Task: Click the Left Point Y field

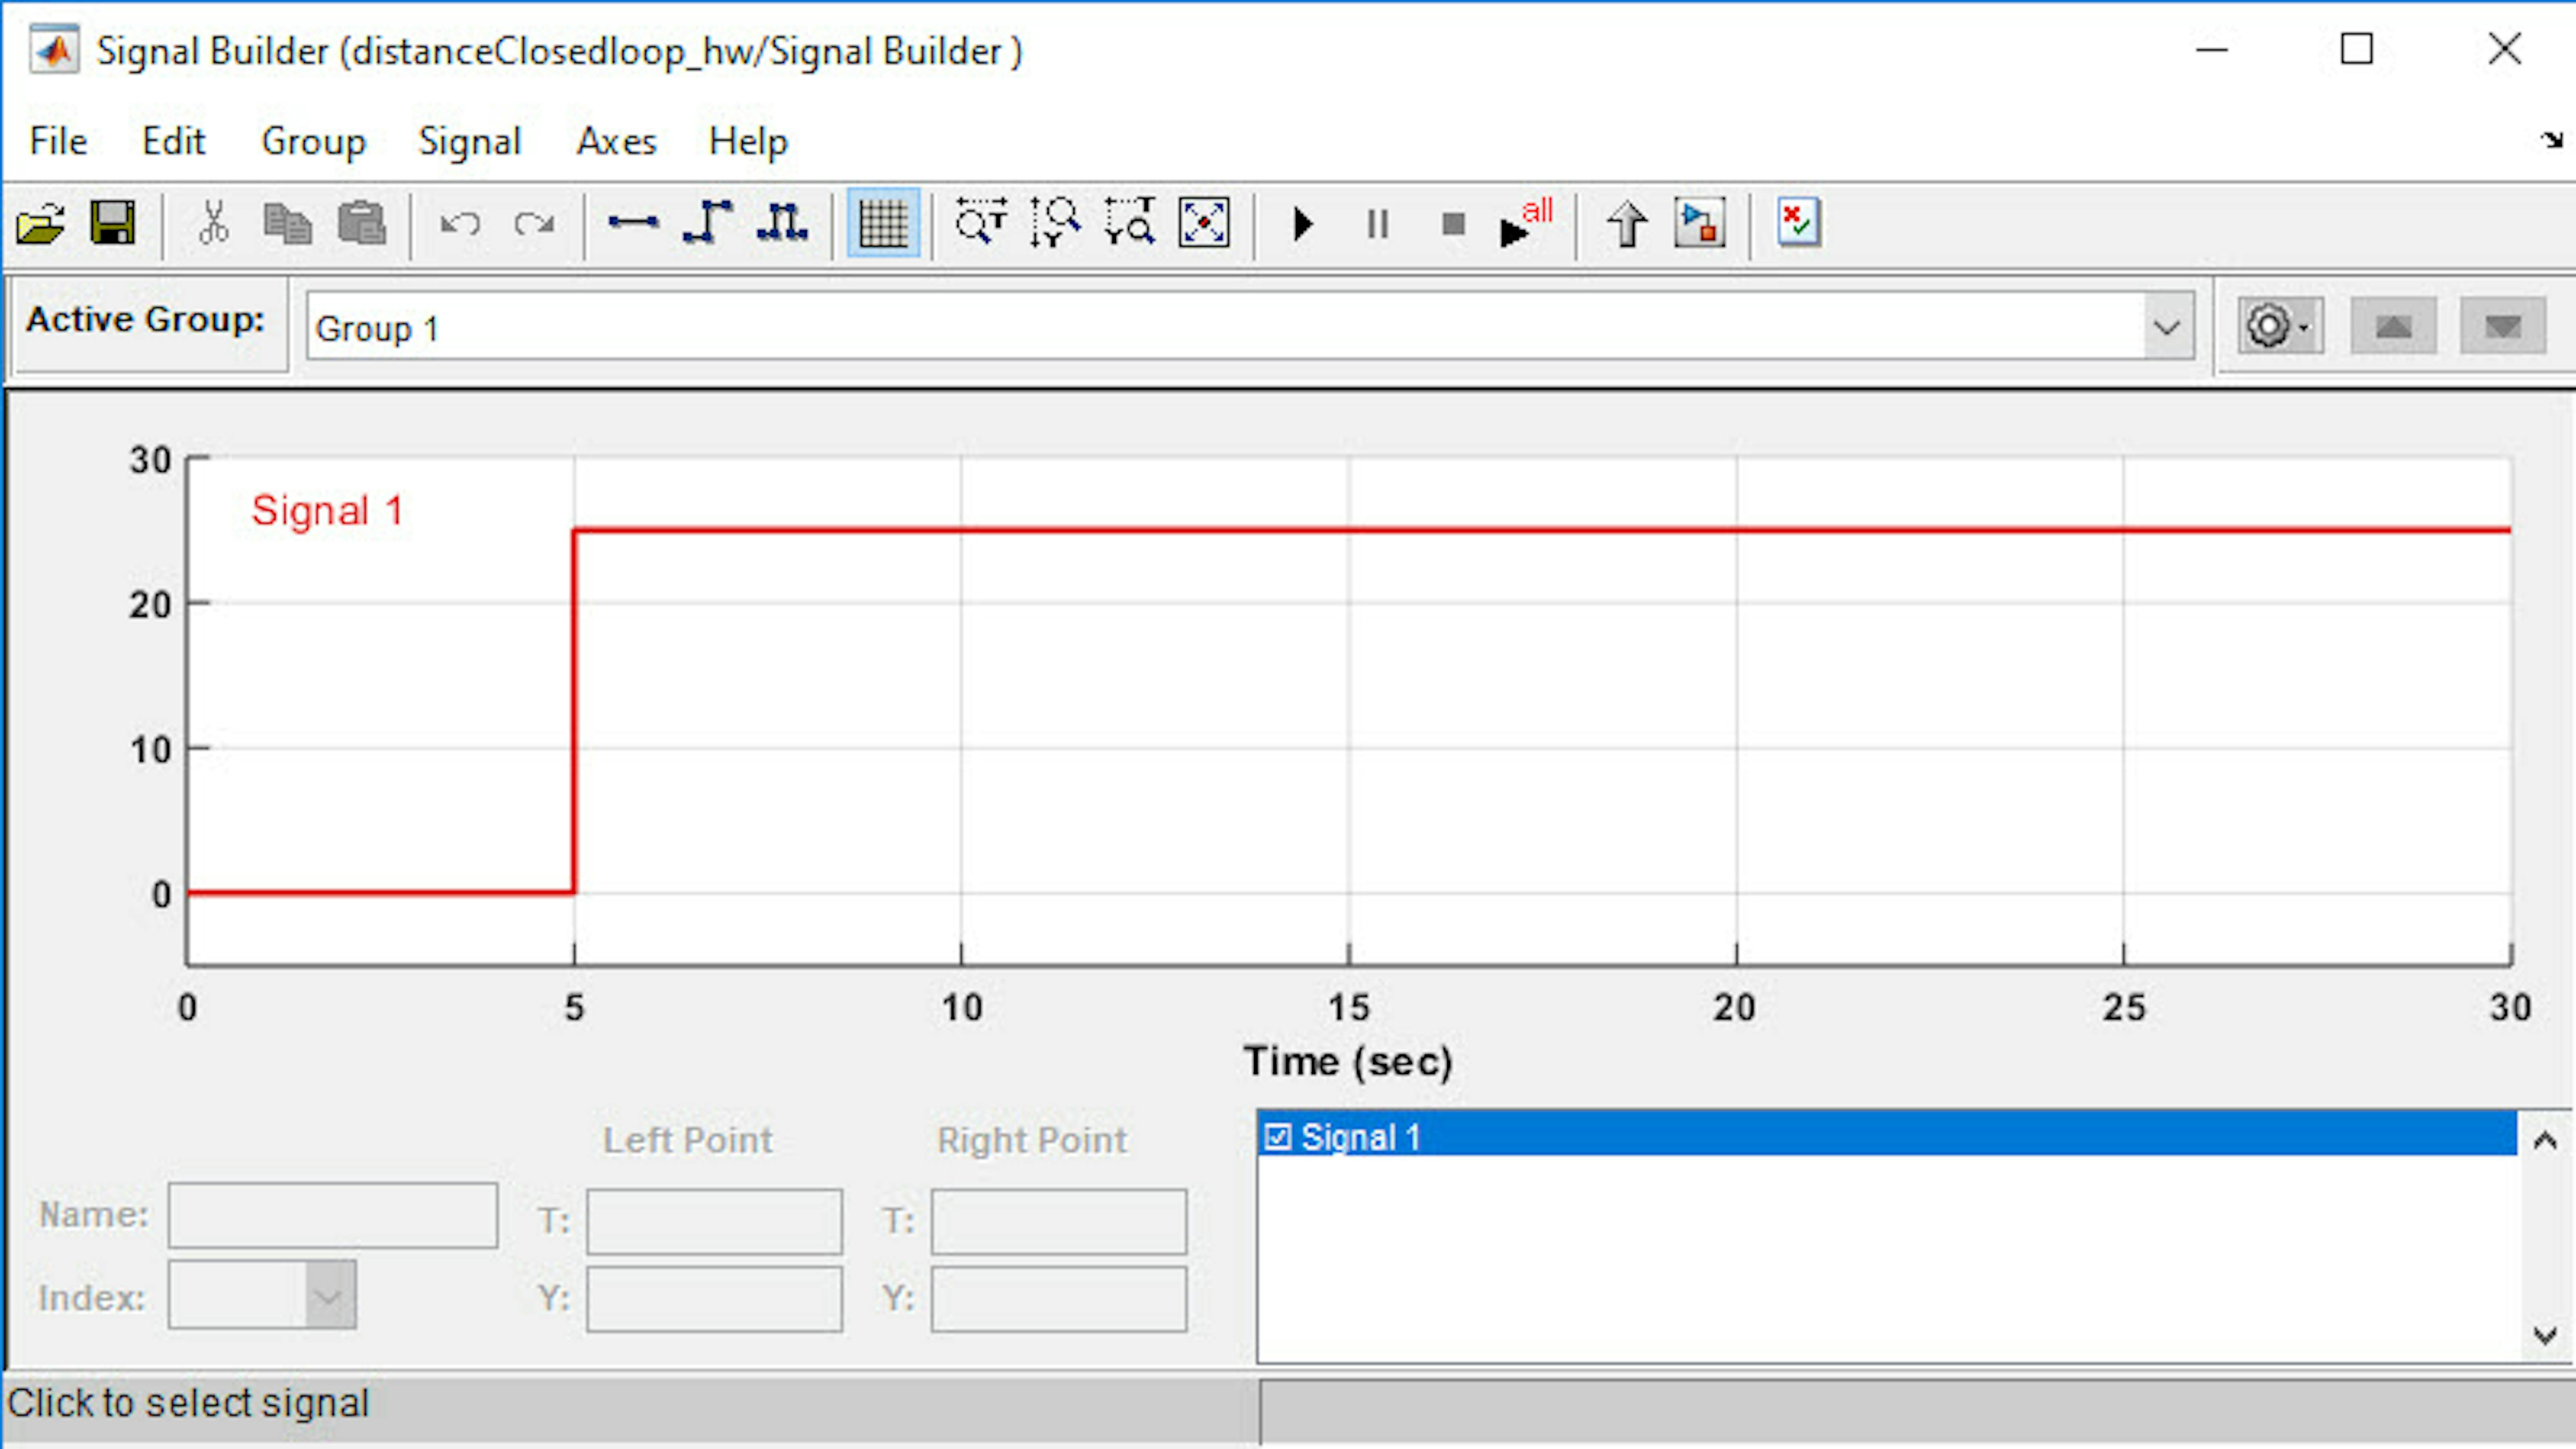Action: coord(714,1299)
